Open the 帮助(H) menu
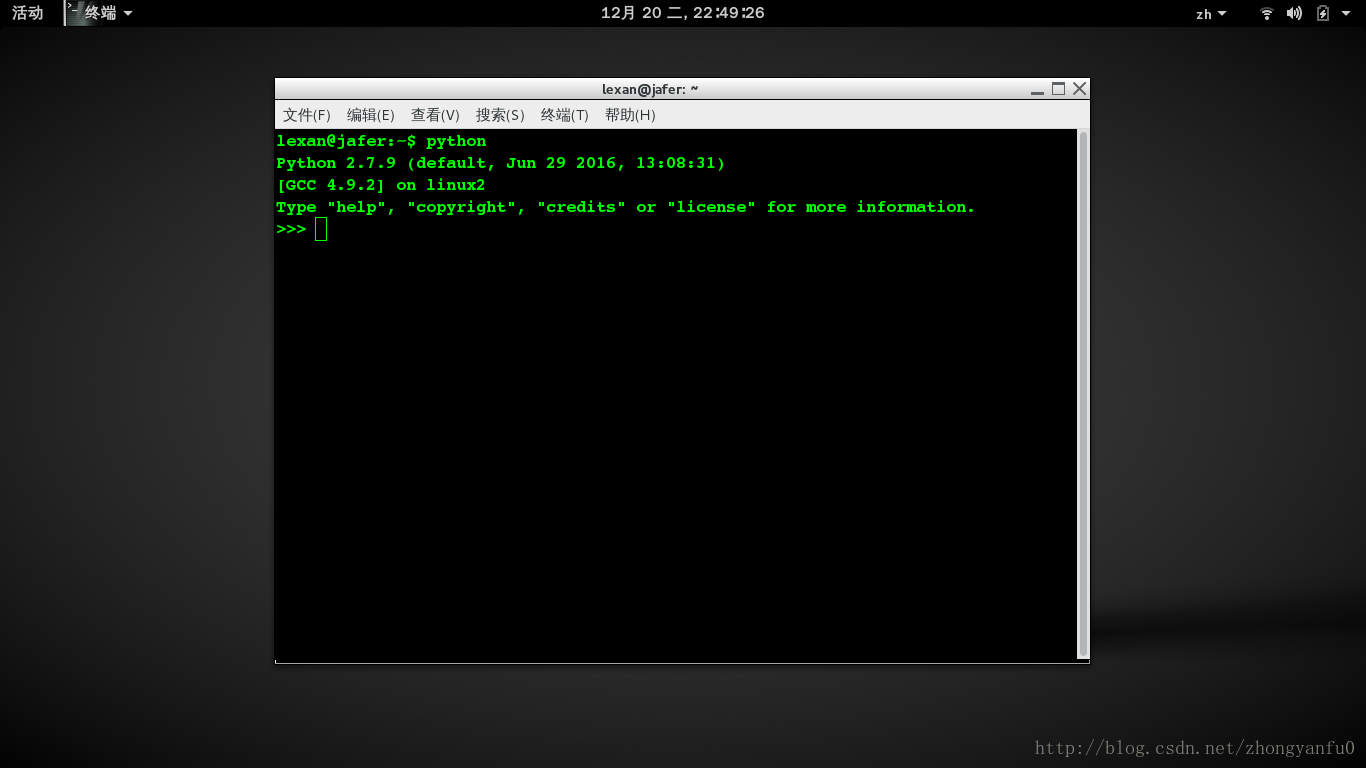Viewport: 1366px width, 768px height. coord(630,115)
